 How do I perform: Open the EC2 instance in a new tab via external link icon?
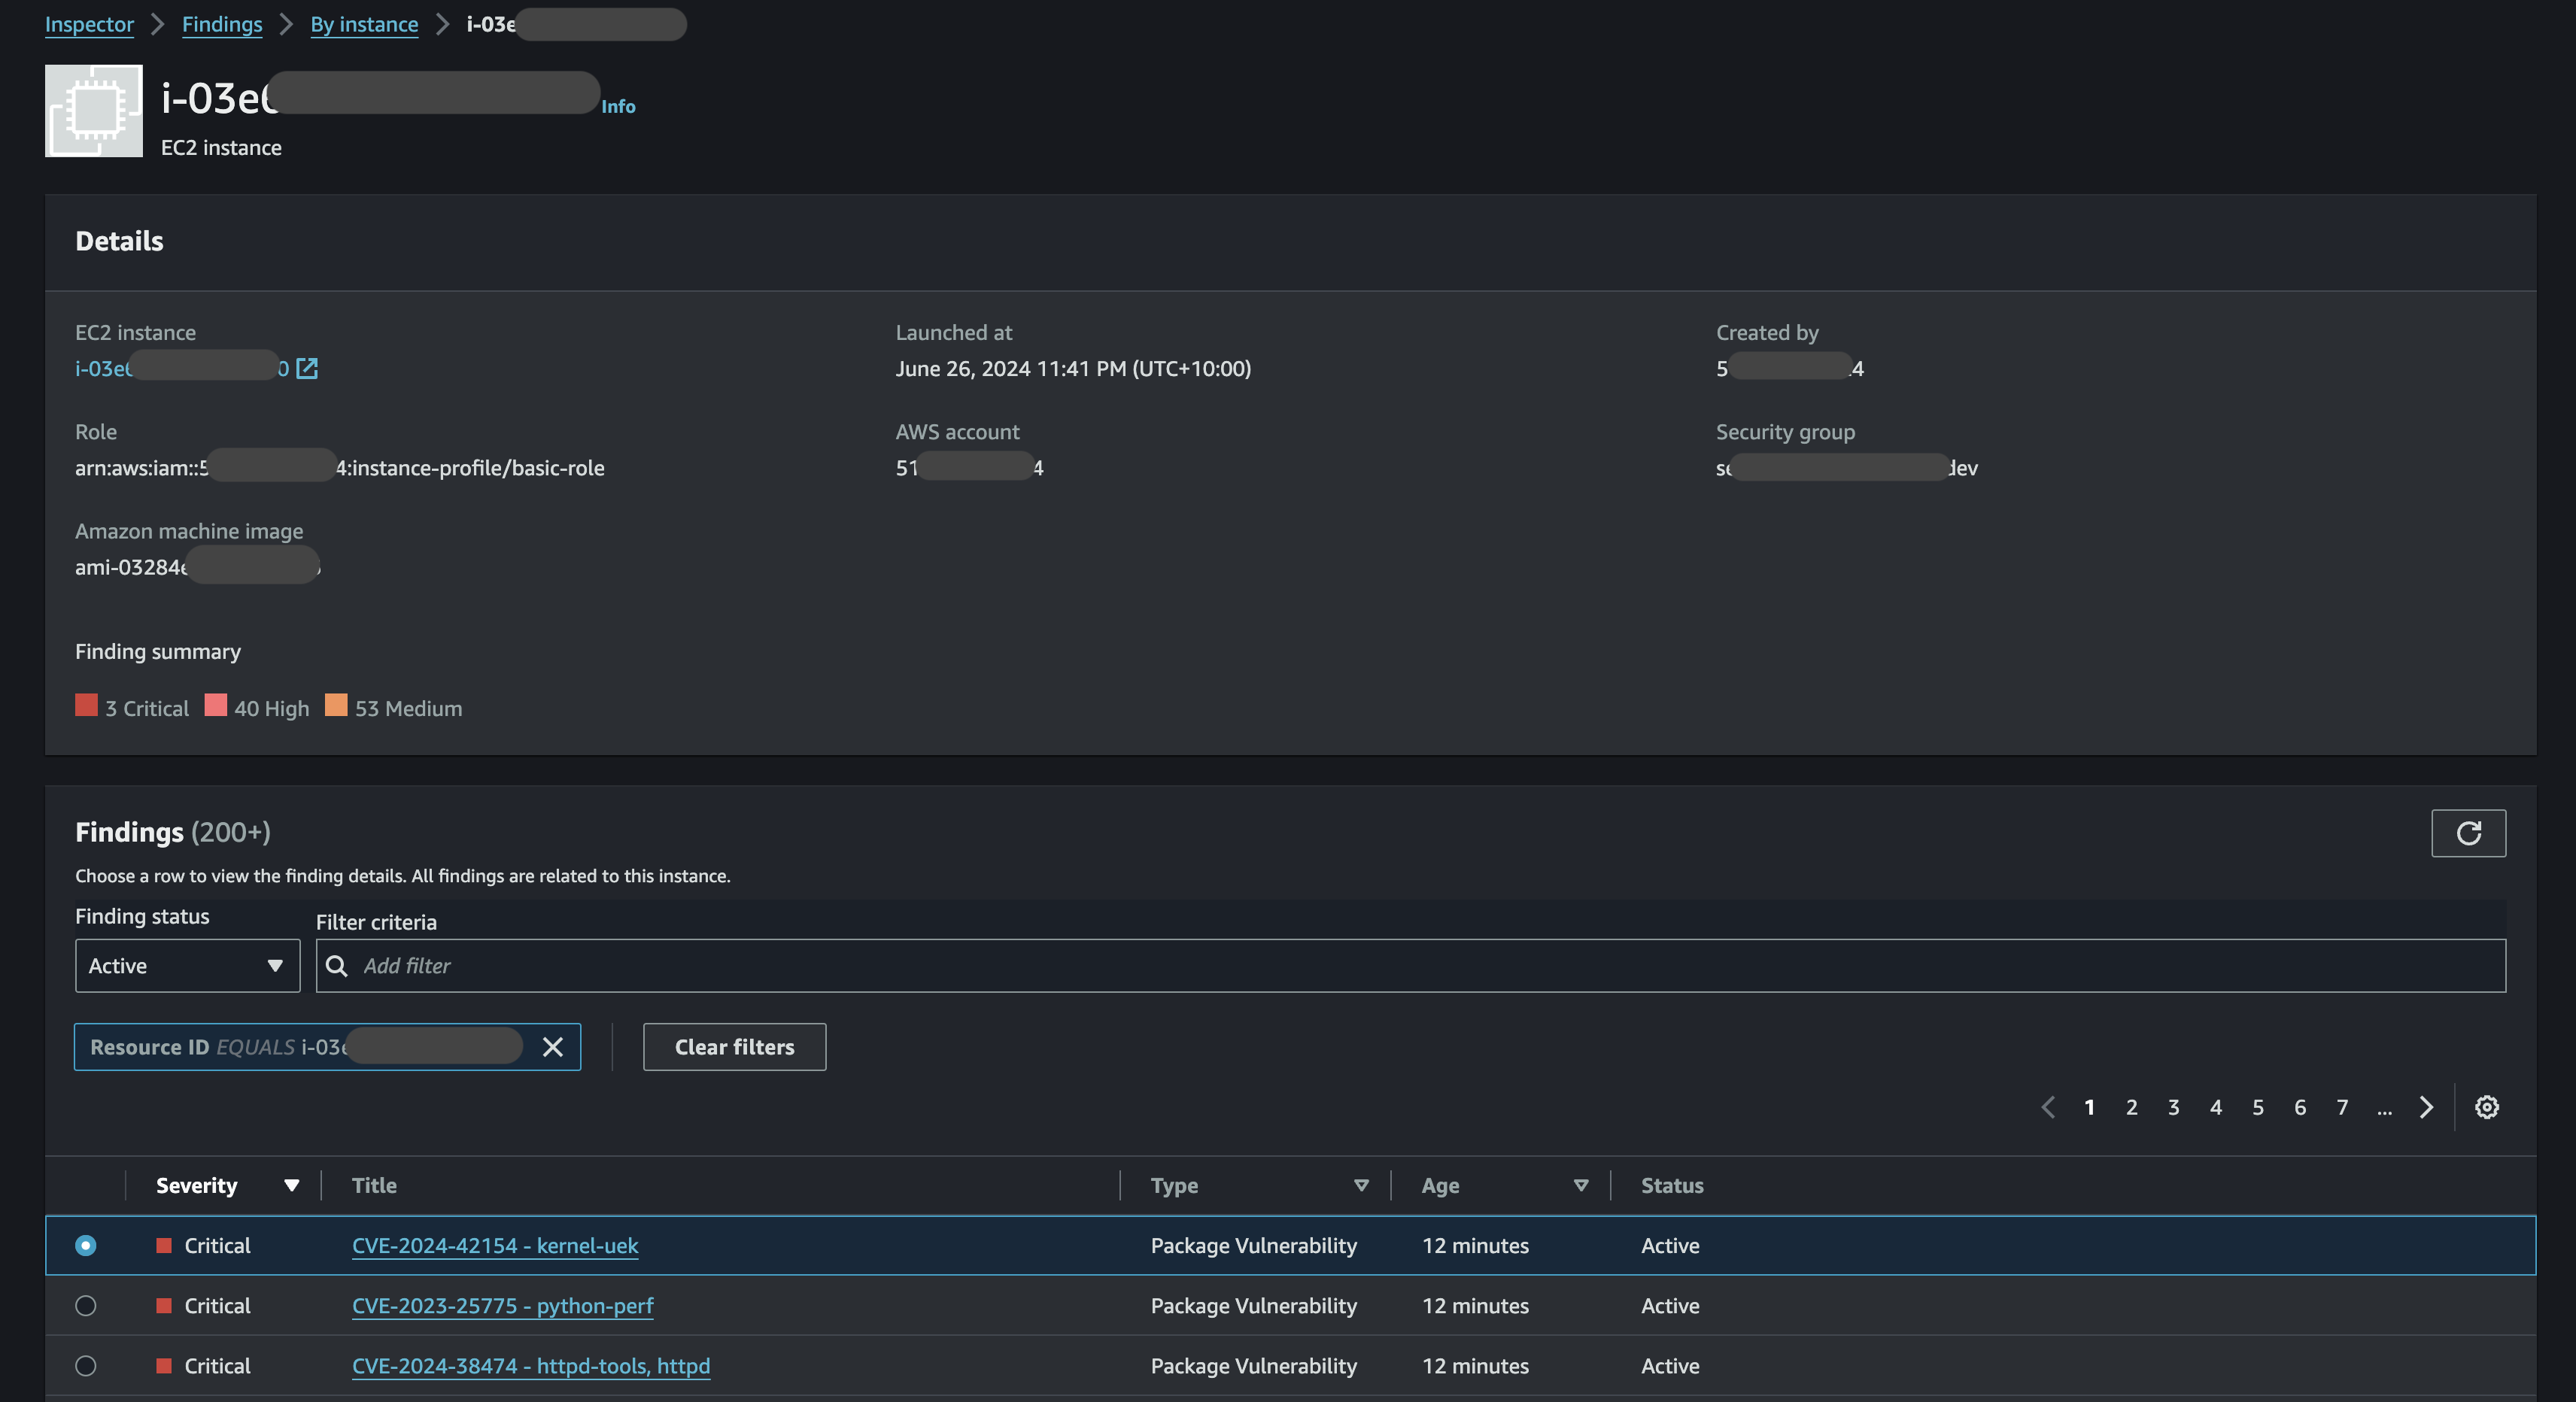pyautogui.click(x=307, y=368)
